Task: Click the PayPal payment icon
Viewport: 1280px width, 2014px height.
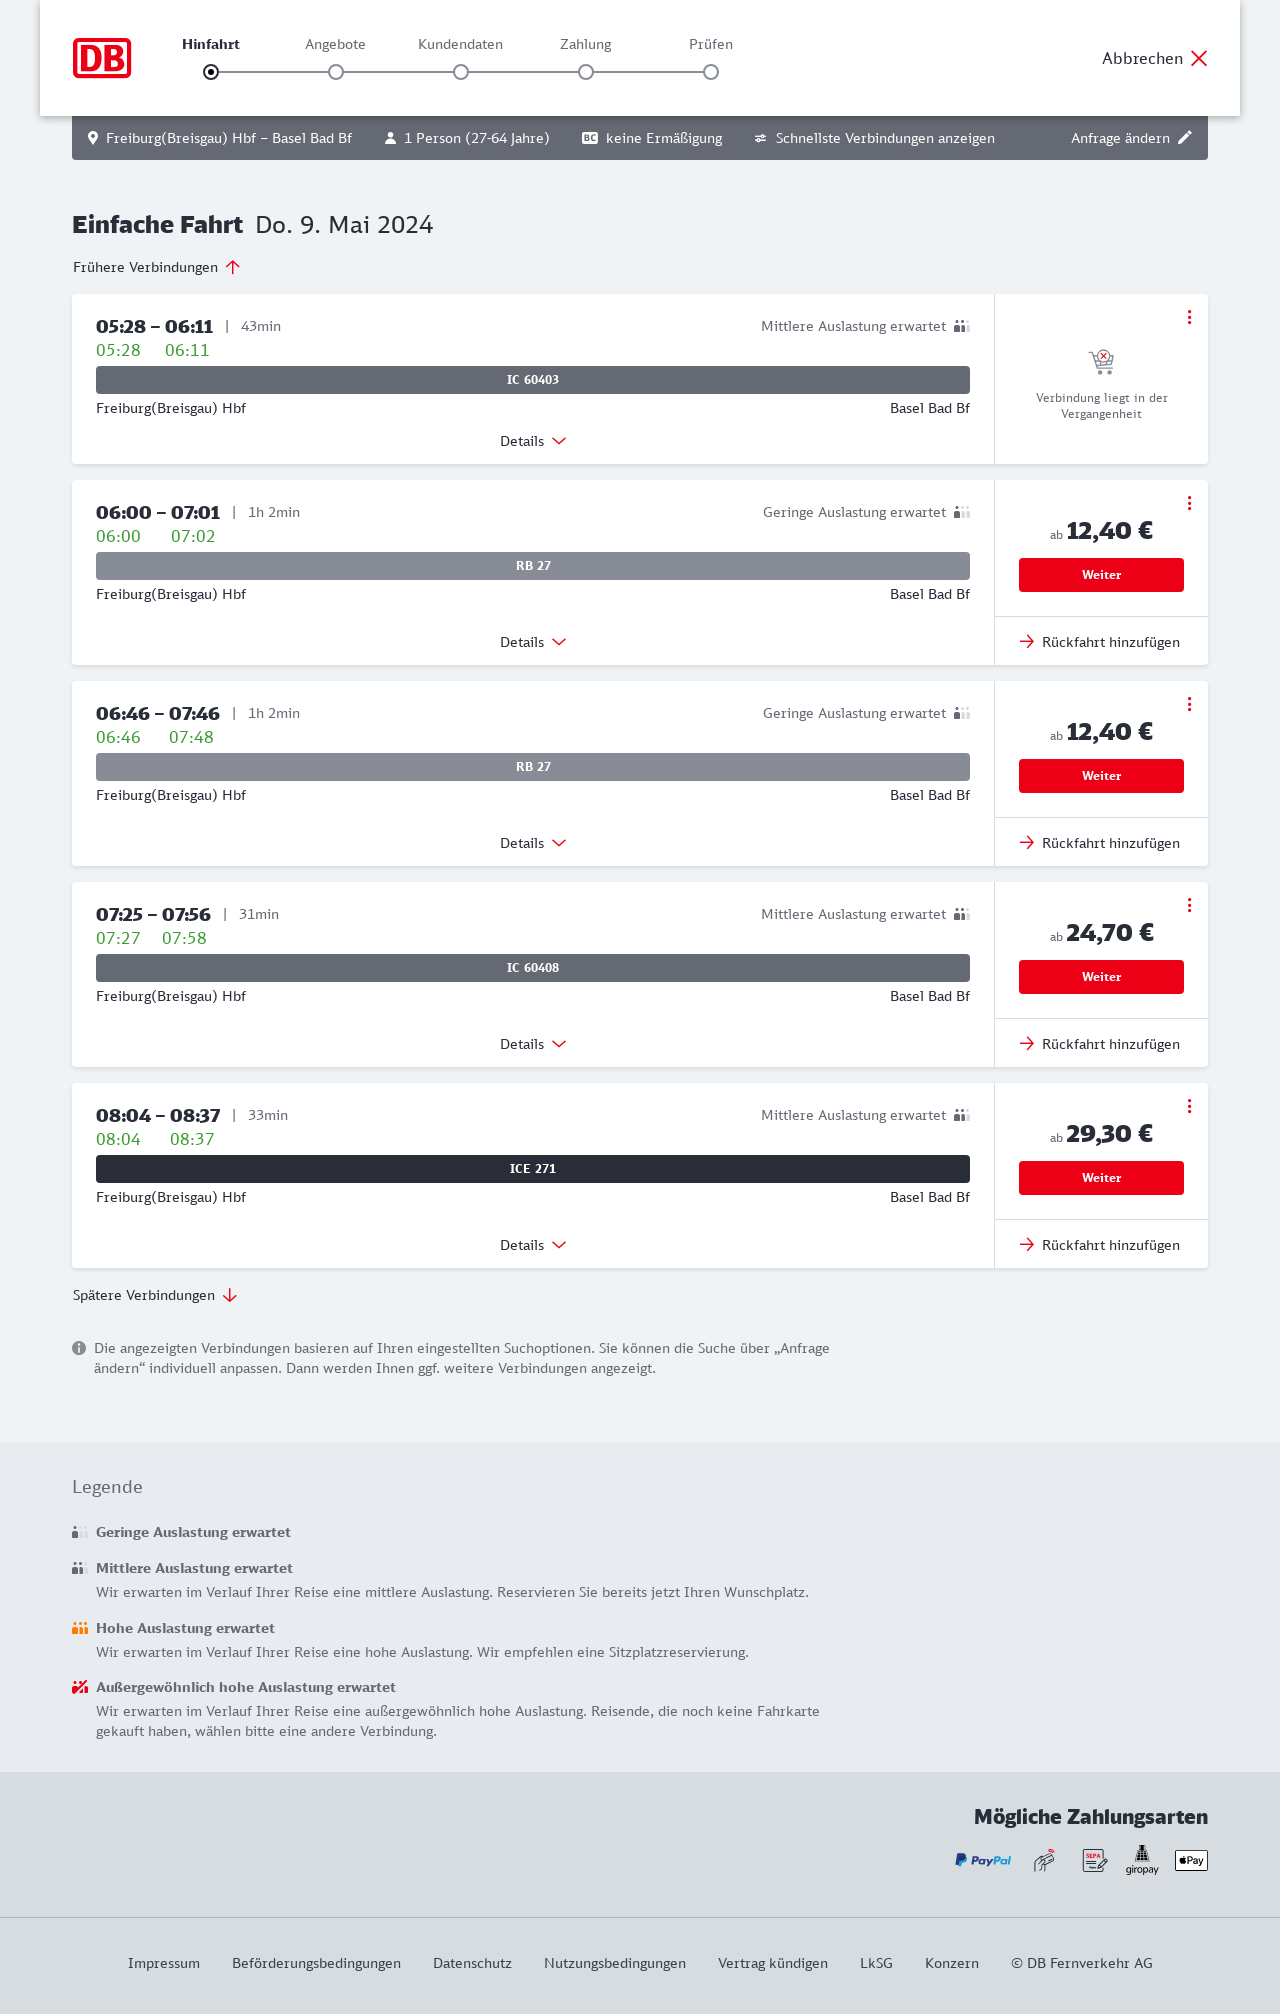Action: click(x=983, y=1860)
